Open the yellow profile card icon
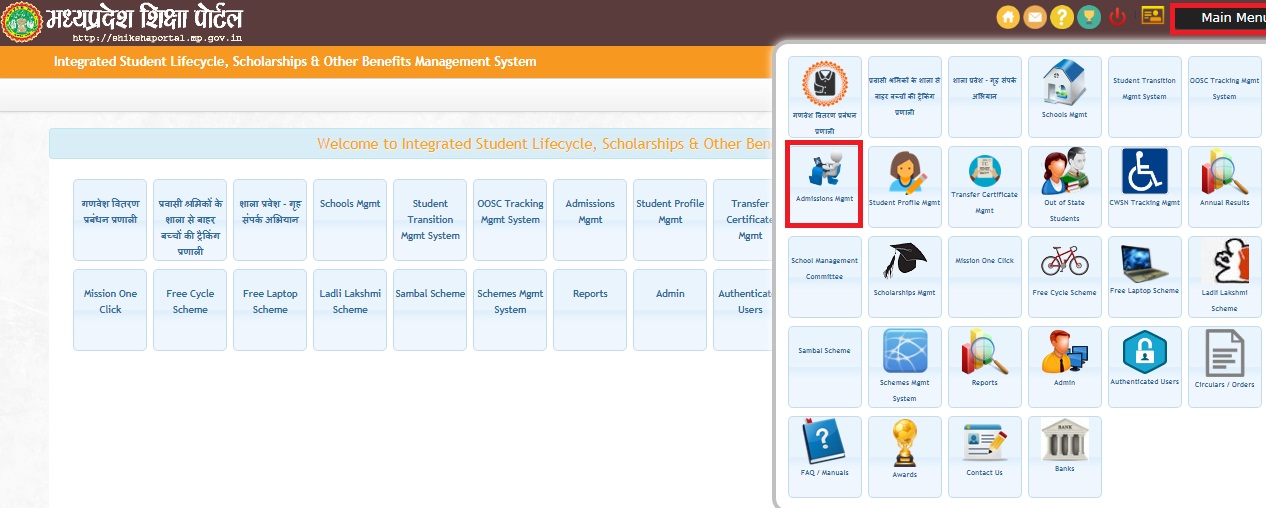The image size is (1266, 508). [x=1153, y=16]
